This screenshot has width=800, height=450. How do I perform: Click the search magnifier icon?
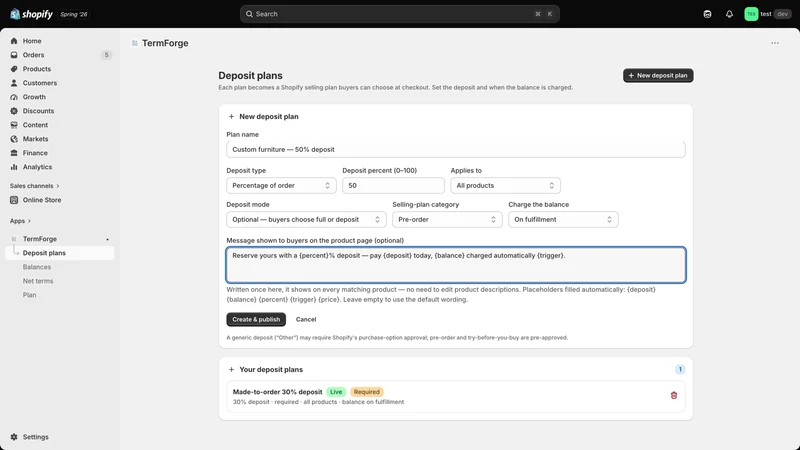pos(249,14)
